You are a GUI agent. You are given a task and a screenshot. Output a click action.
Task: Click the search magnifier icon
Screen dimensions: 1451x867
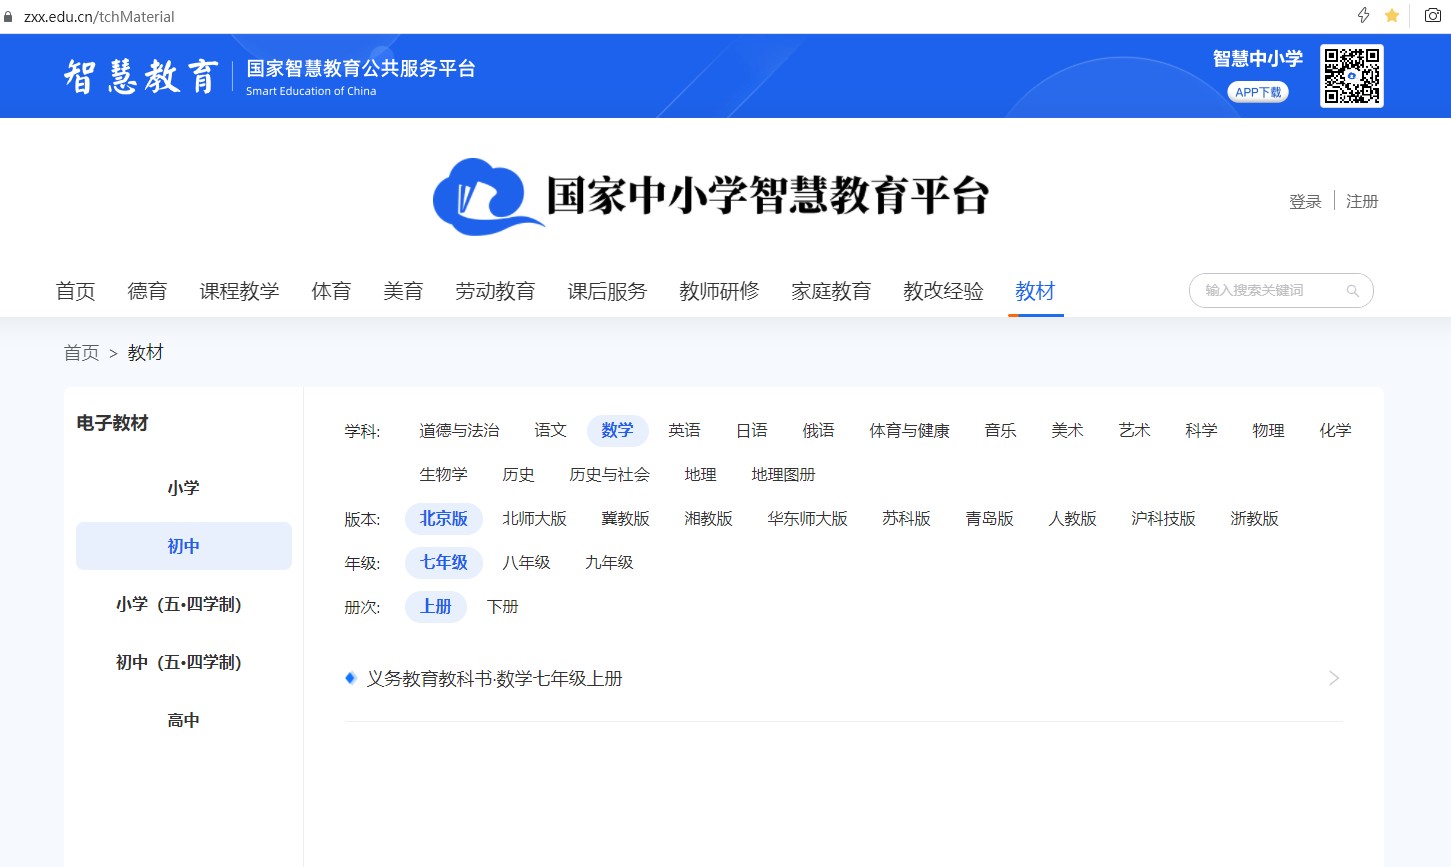[1353, 291]
